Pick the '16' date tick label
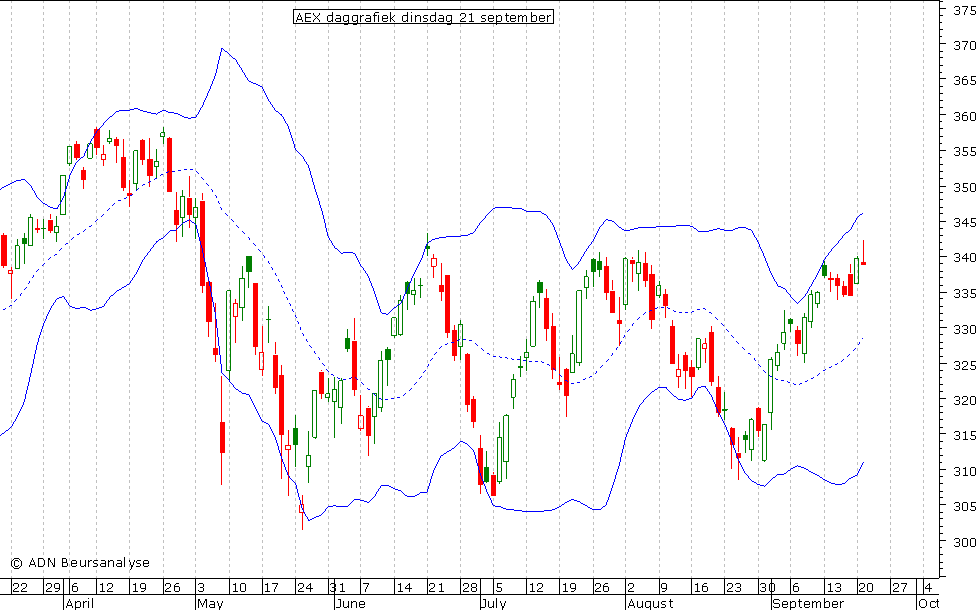The height and width of the screenshot is (610, 980). pyautogui.click(x=701, y=588)
